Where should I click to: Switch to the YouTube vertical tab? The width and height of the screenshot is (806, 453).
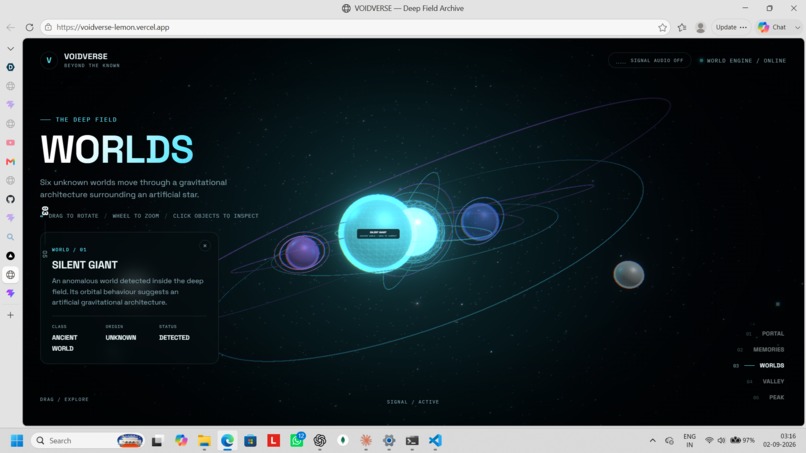click(x=10, y=142)
